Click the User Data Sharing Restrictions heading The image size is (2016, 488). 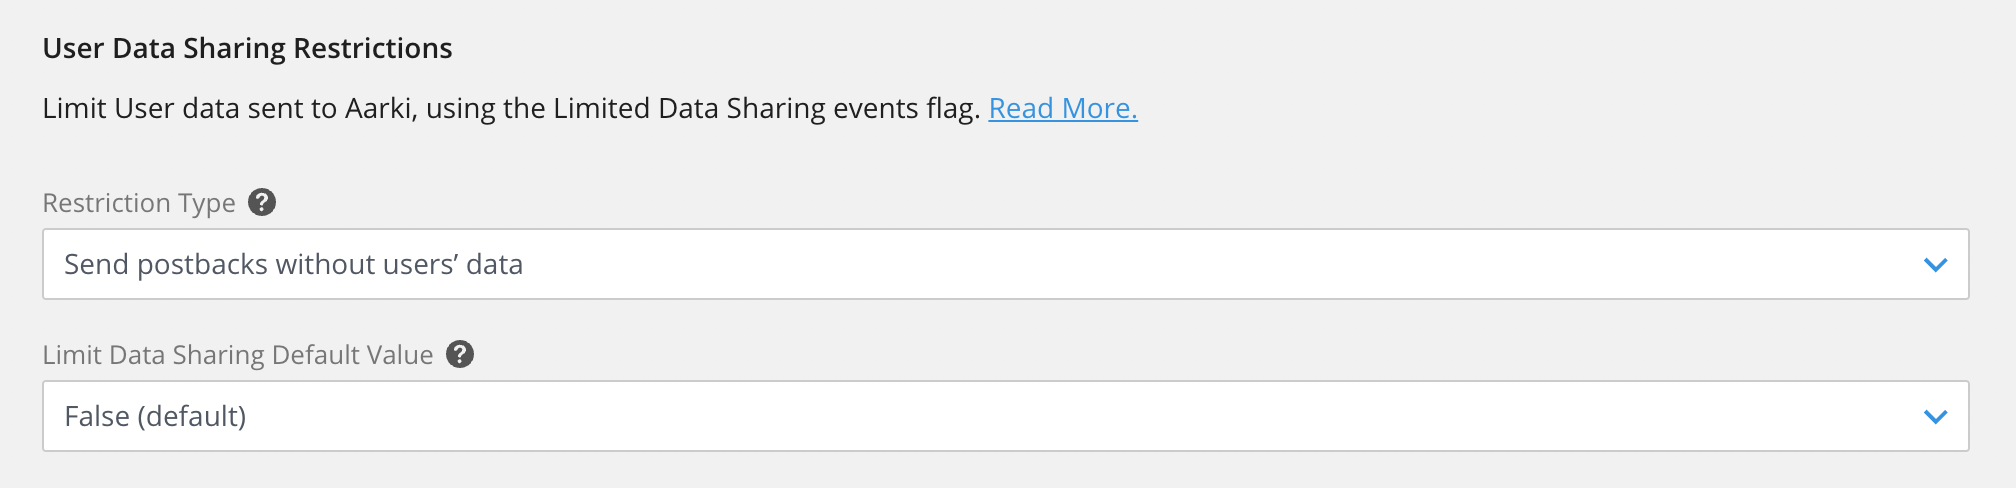(x=248, y=48)
